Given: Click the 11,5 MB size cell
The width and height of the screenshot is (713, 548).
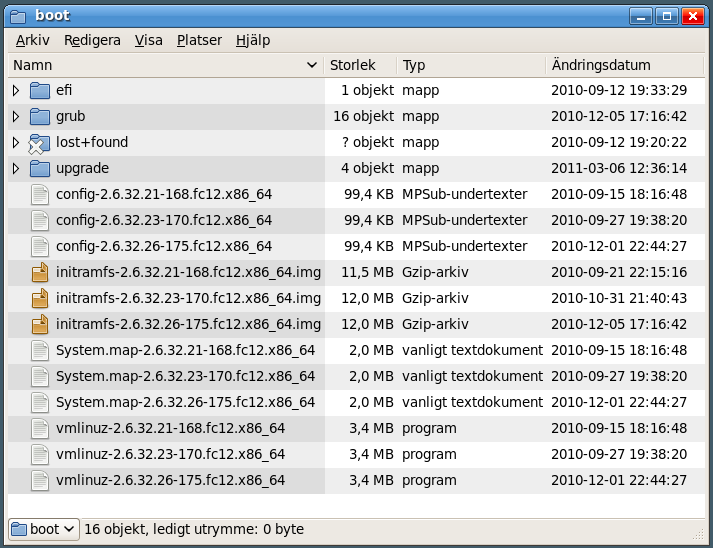Looking at the screenshot, I should click(367, 272).
